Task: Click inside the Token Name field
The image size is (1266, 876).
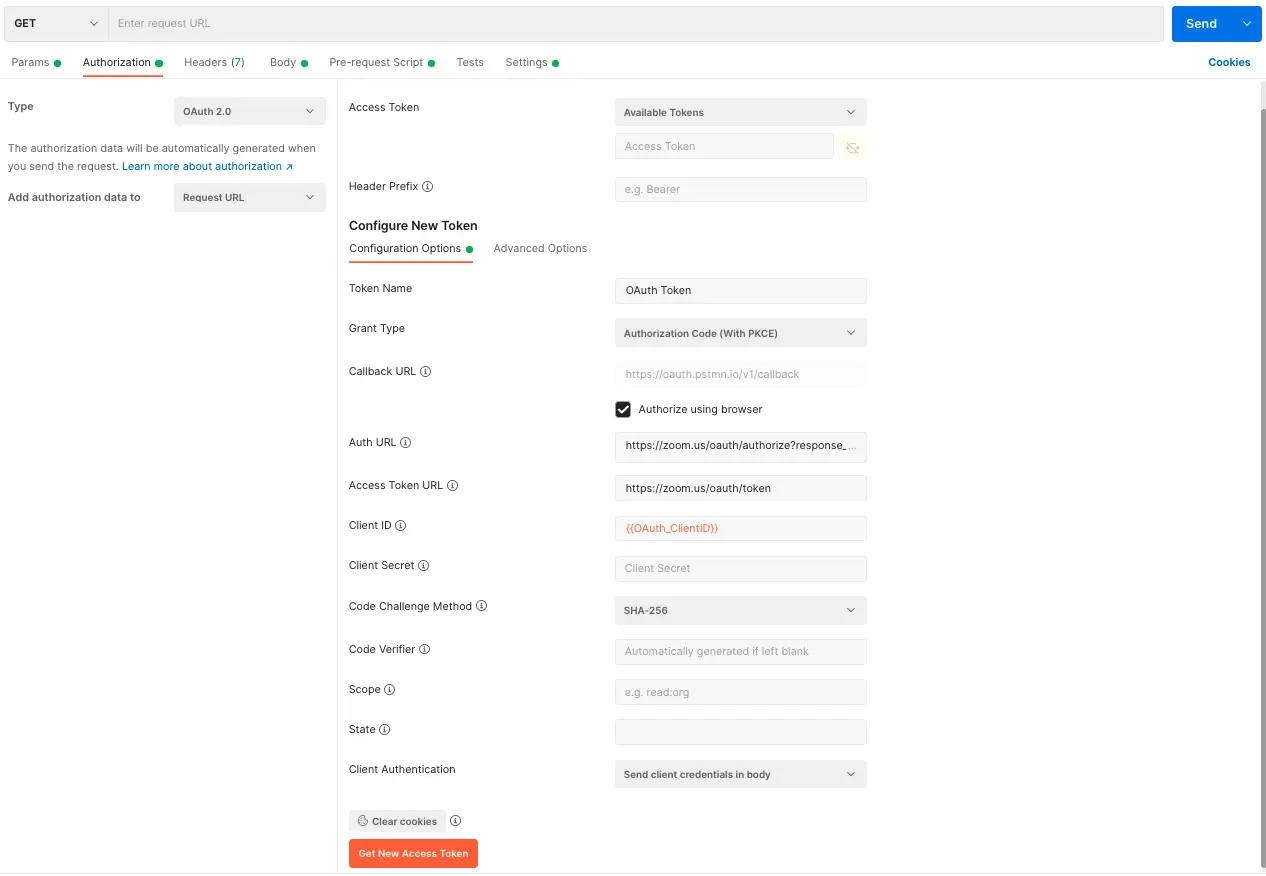Action: click(740, 290)
